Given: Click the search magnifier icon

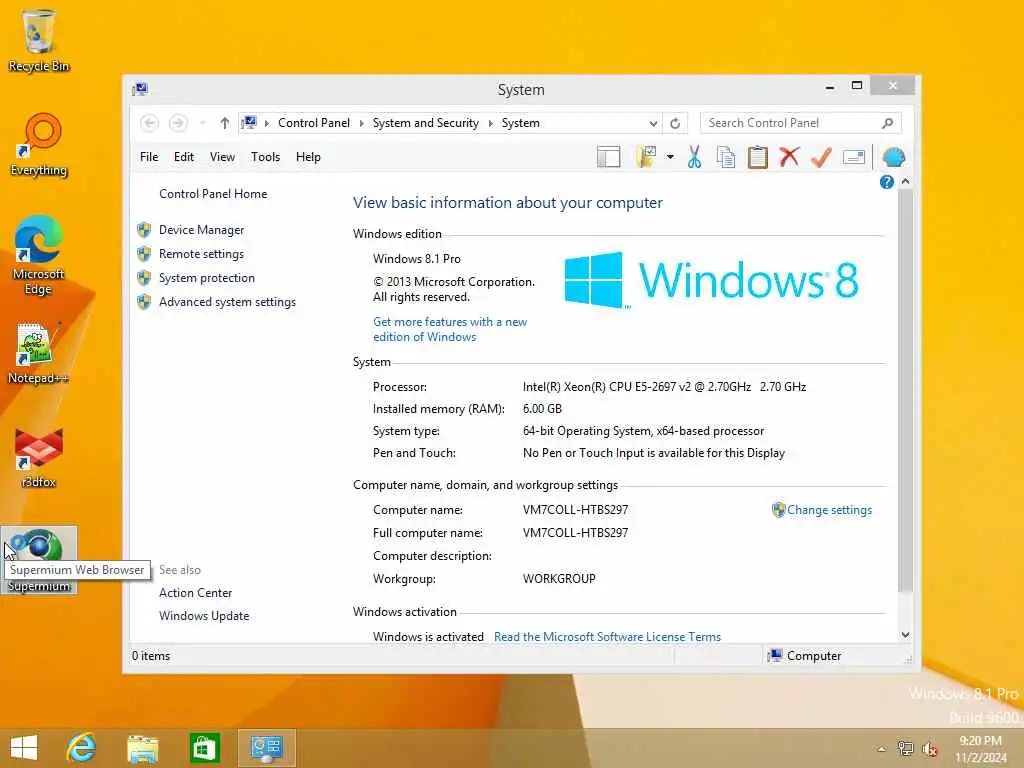Looking at the screenshot, I should (x=887, y=123).
